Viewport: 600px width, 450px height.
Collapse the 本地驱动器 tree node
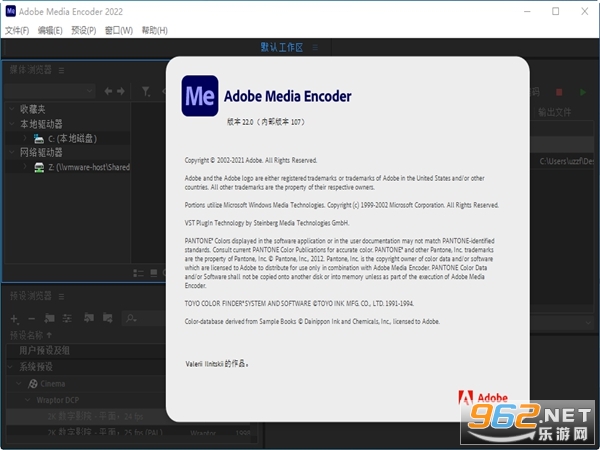pos(12,124)
